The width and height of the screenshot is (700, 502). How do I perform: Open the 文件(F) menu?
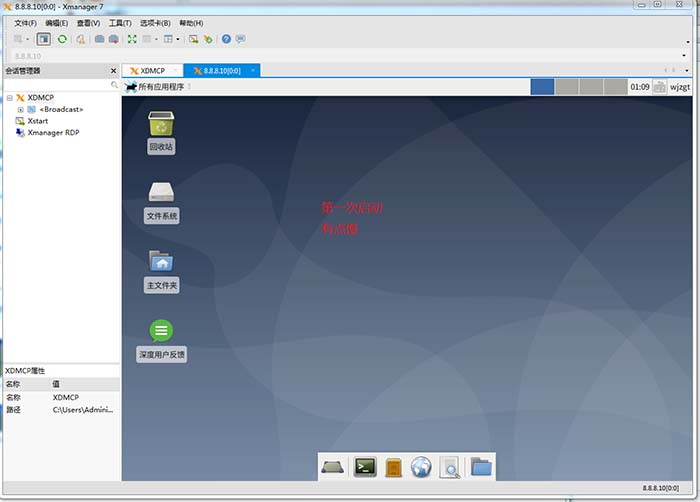(25, 23)
